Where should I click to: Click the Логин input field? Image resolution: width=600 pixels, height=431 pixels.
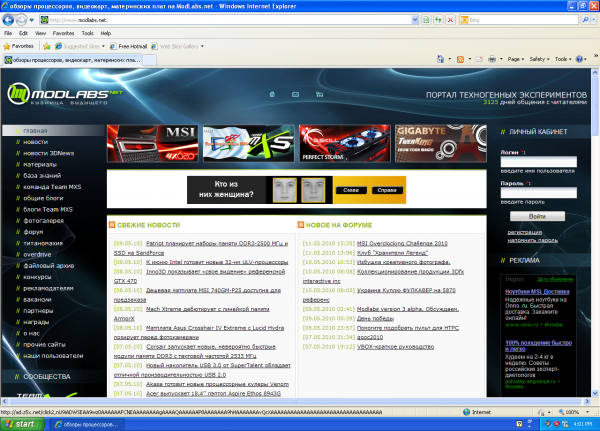pos(538,162)
